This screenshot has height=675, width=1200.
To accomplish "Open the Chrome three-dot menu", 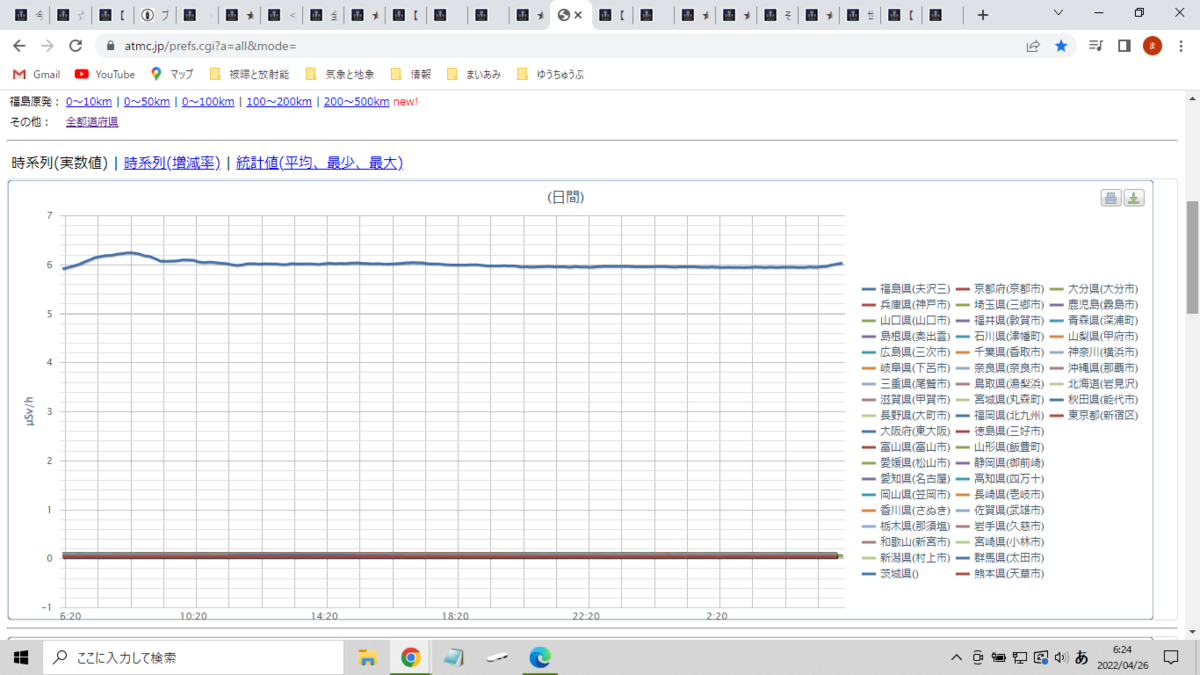I will (1181, 46).
